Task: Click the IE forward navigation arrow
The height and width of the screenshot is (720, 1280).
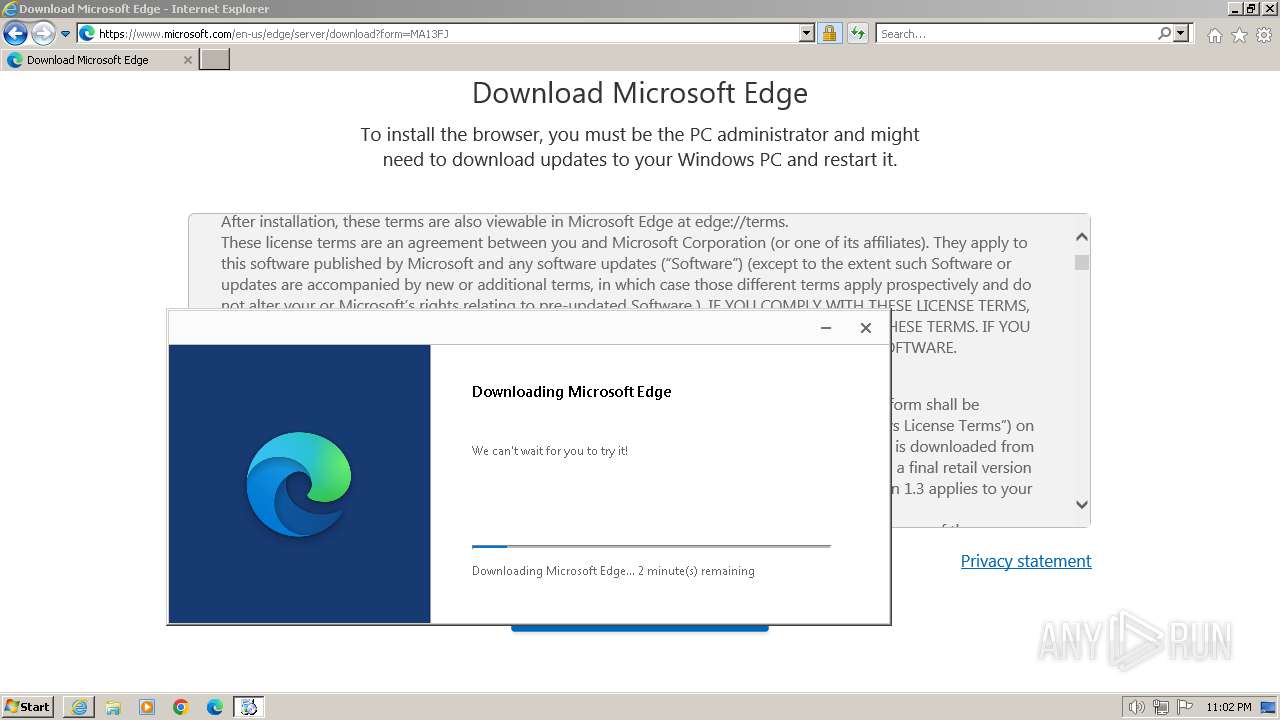Action: coord(42,33)
